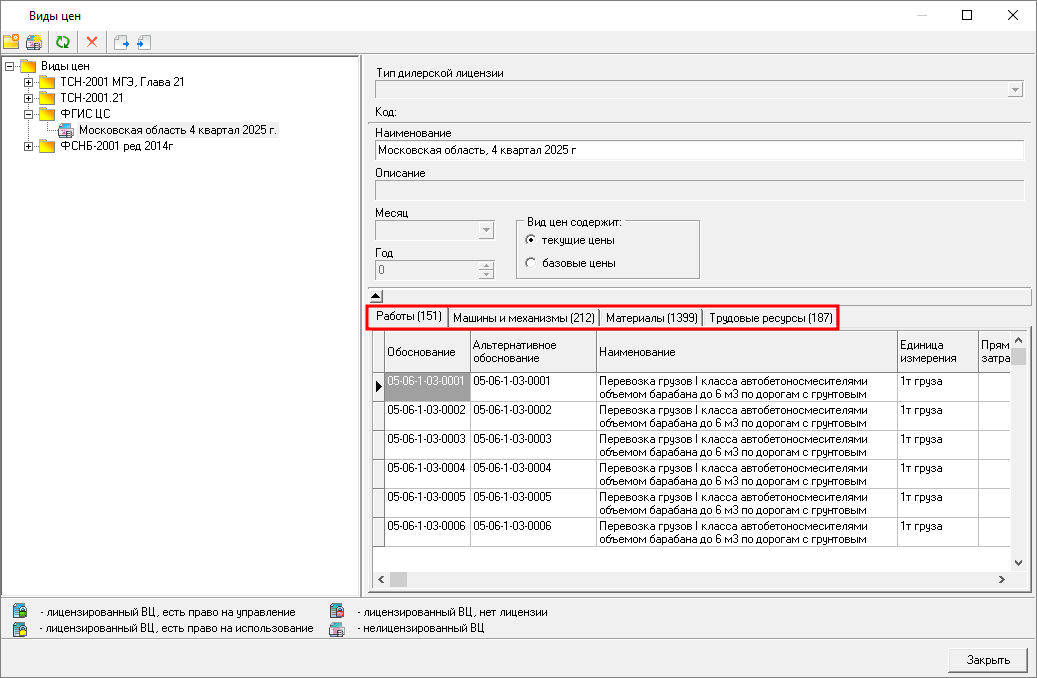Click the new price type toolbar icon
This screenshot has width=1037, height=678.
click(34, 42)
